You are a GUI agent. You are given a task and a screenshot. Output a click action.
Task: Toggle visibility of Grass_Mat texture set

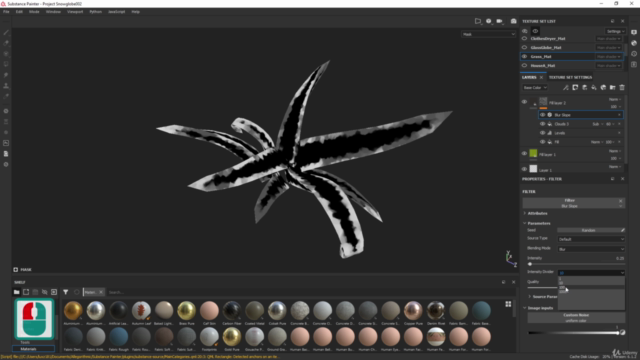524,56
